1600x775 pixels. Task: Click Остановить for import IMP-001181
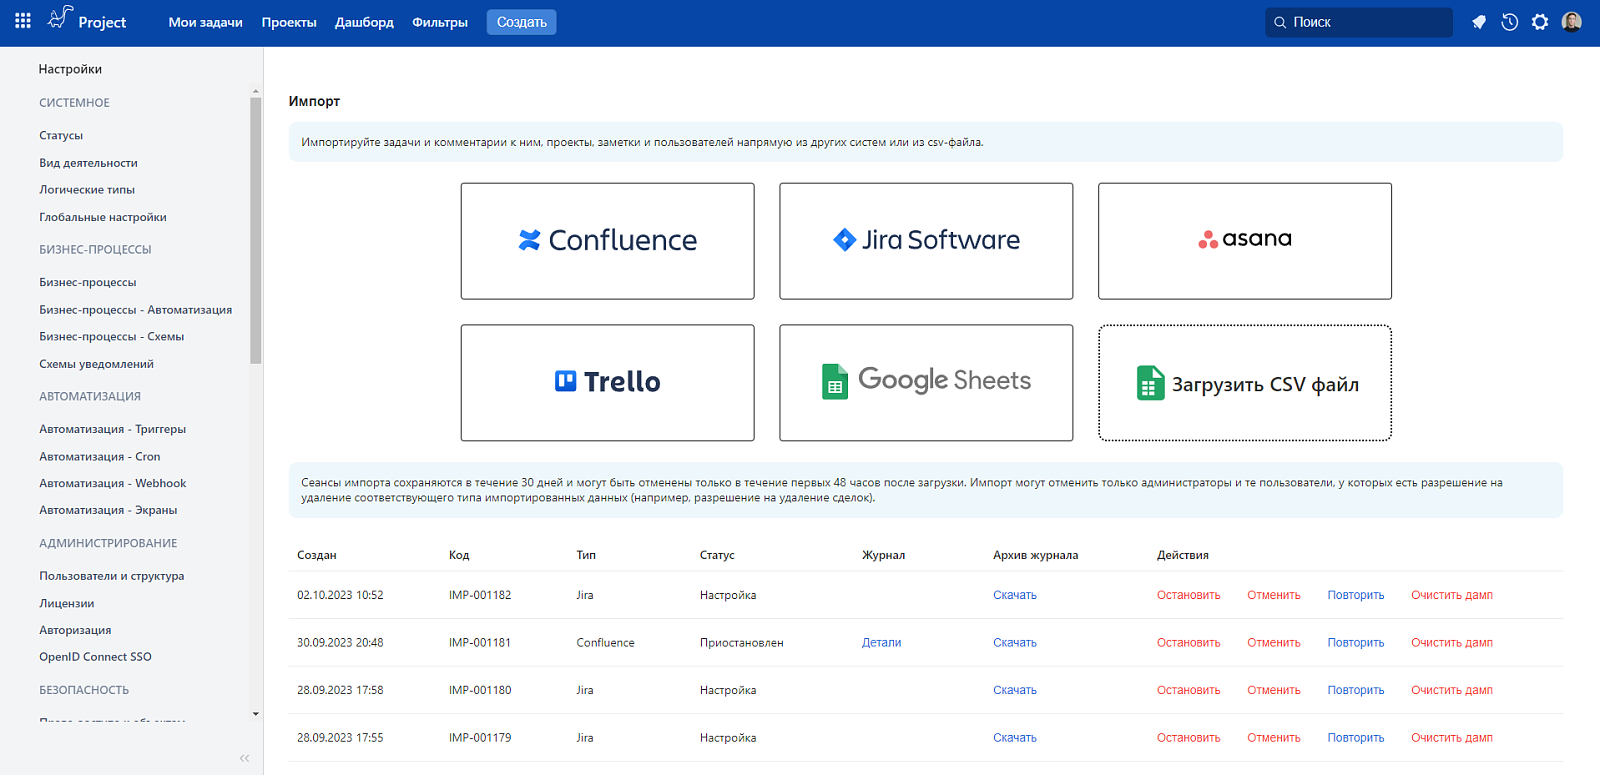(1189, 643)
